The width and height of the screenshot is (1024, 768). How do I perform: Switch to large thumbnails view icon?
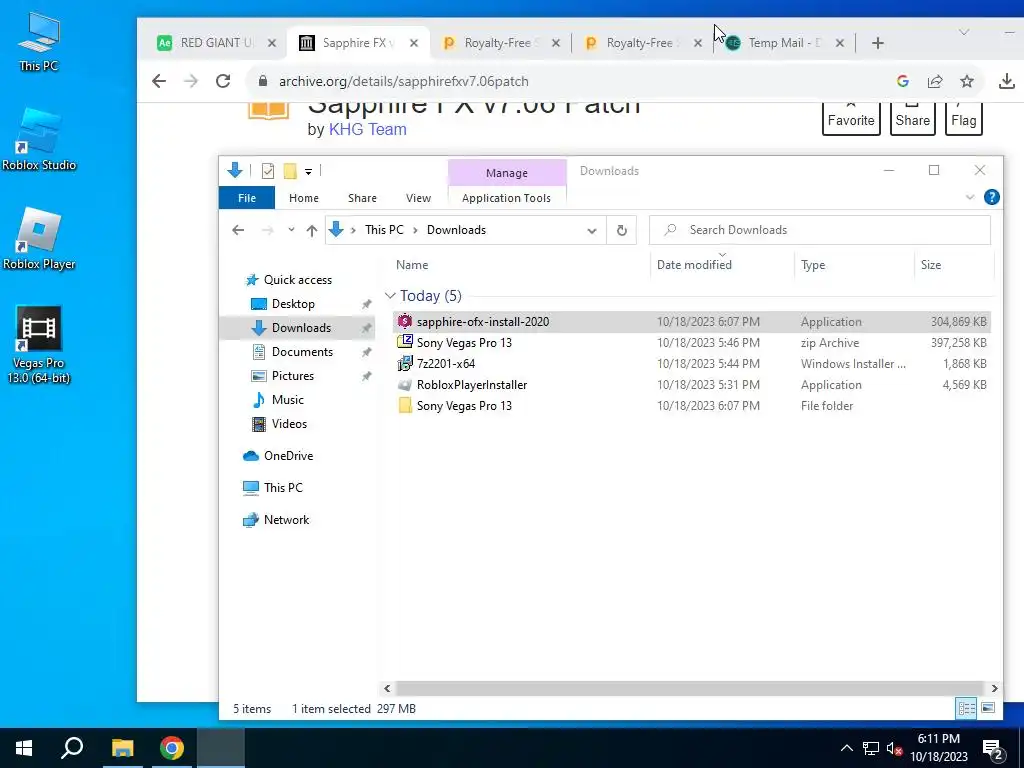pos(988,708)
